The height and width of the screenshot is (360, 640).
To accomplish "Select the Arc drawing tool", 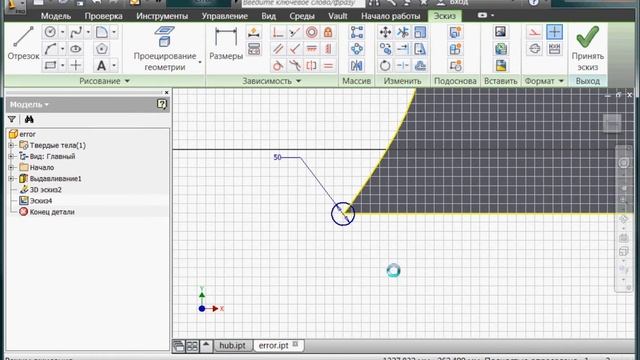I will tap(50, 49).
